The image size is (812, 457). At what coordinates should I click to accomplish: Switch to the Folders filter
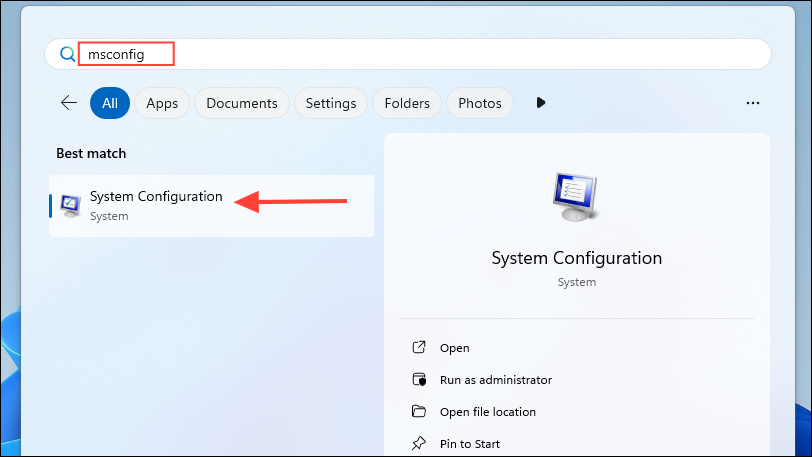(407, 103)
